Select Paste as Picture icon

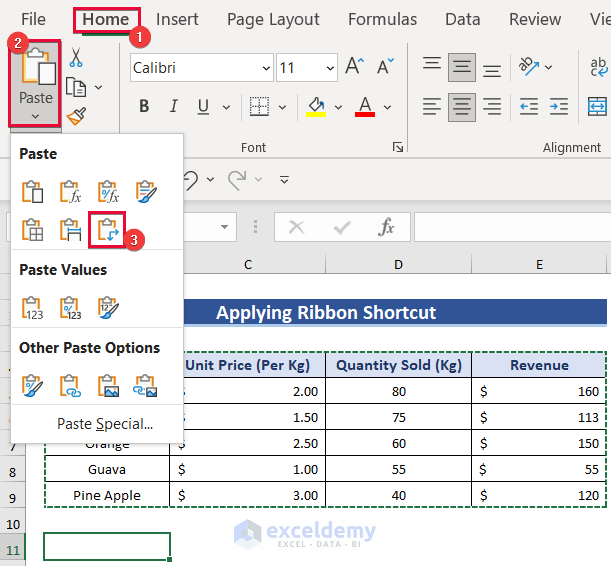(x=108, y=386)
